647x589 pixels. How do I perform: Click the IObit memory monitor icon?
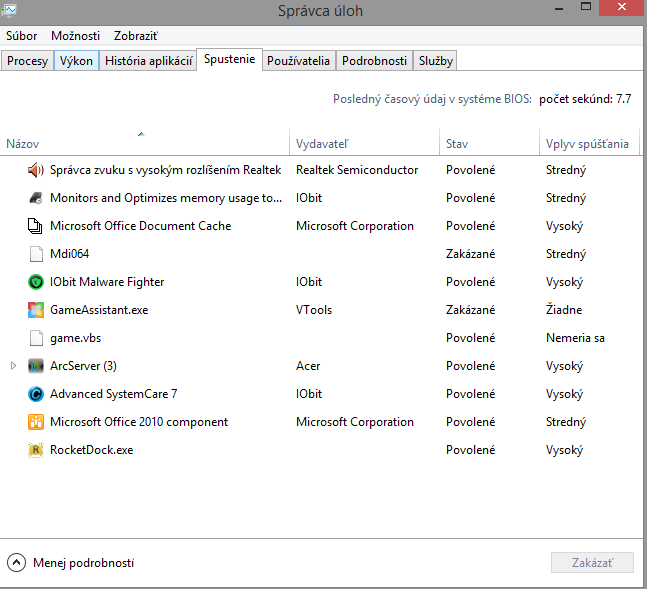(x=35, y=198)
